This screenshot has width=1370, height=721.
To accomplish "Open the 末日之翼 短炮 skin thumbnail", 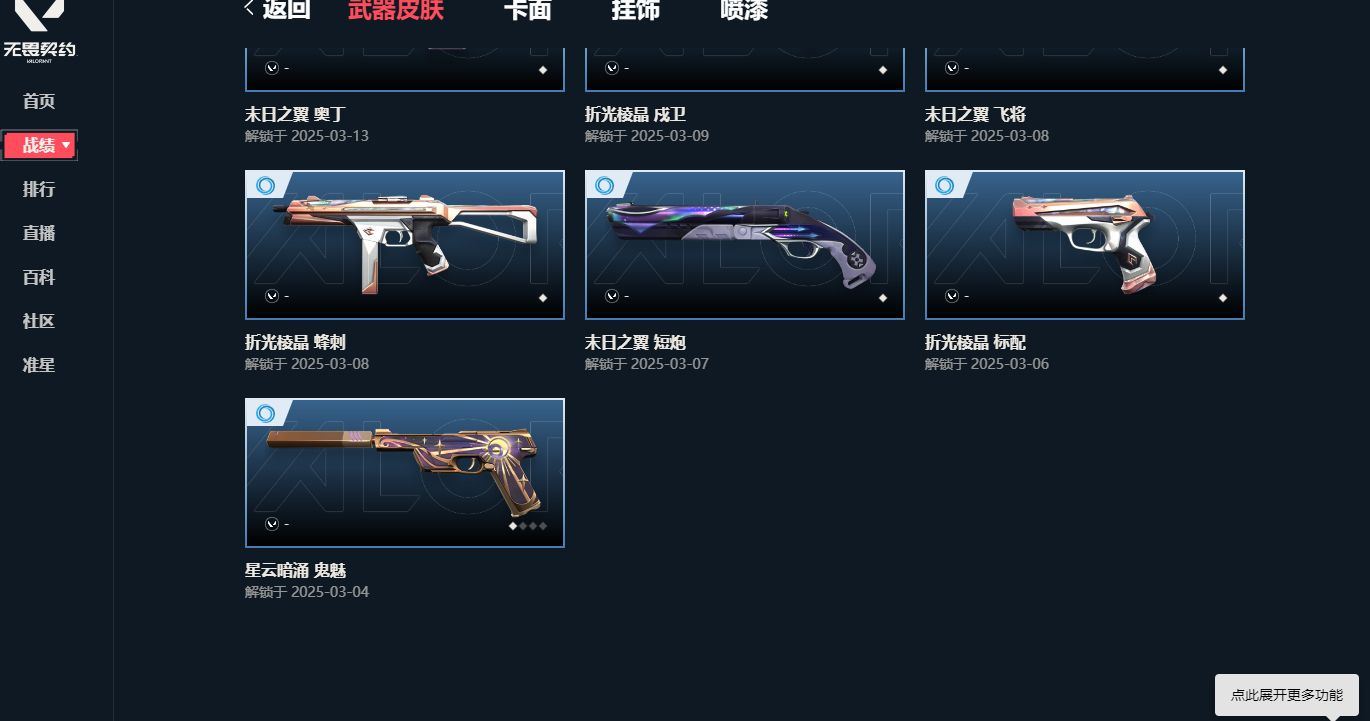I will click(x=745, y=245).
